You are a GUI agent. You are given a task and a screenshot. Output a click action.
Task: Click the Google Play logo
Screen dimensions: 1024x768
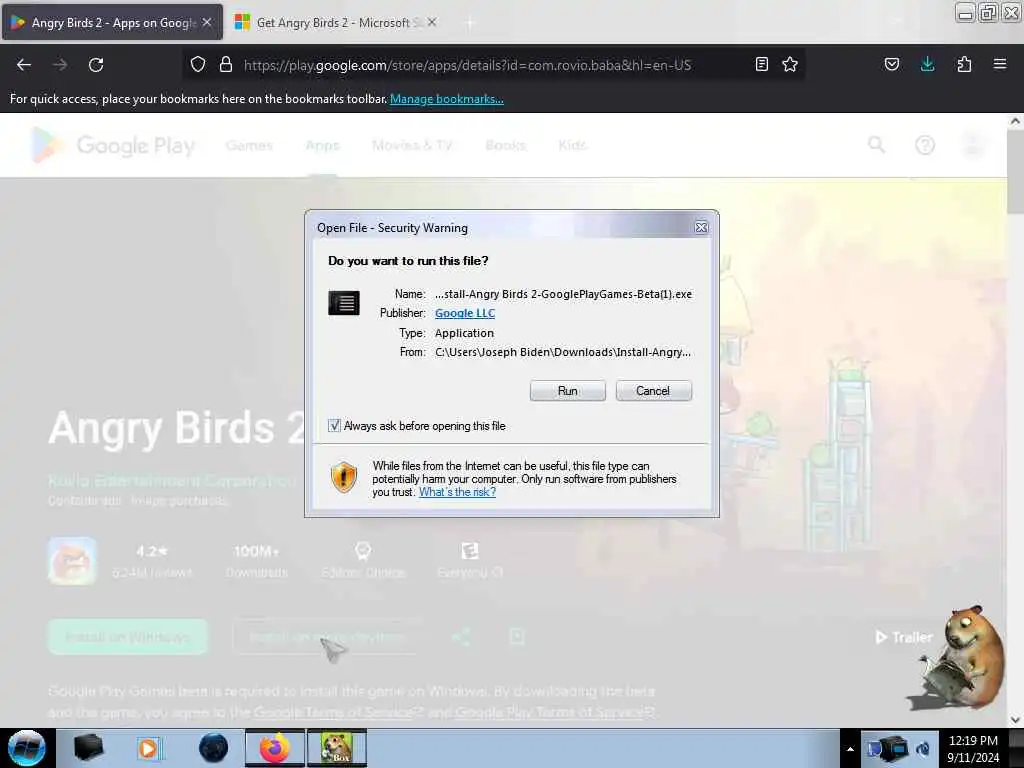[113, 145]
